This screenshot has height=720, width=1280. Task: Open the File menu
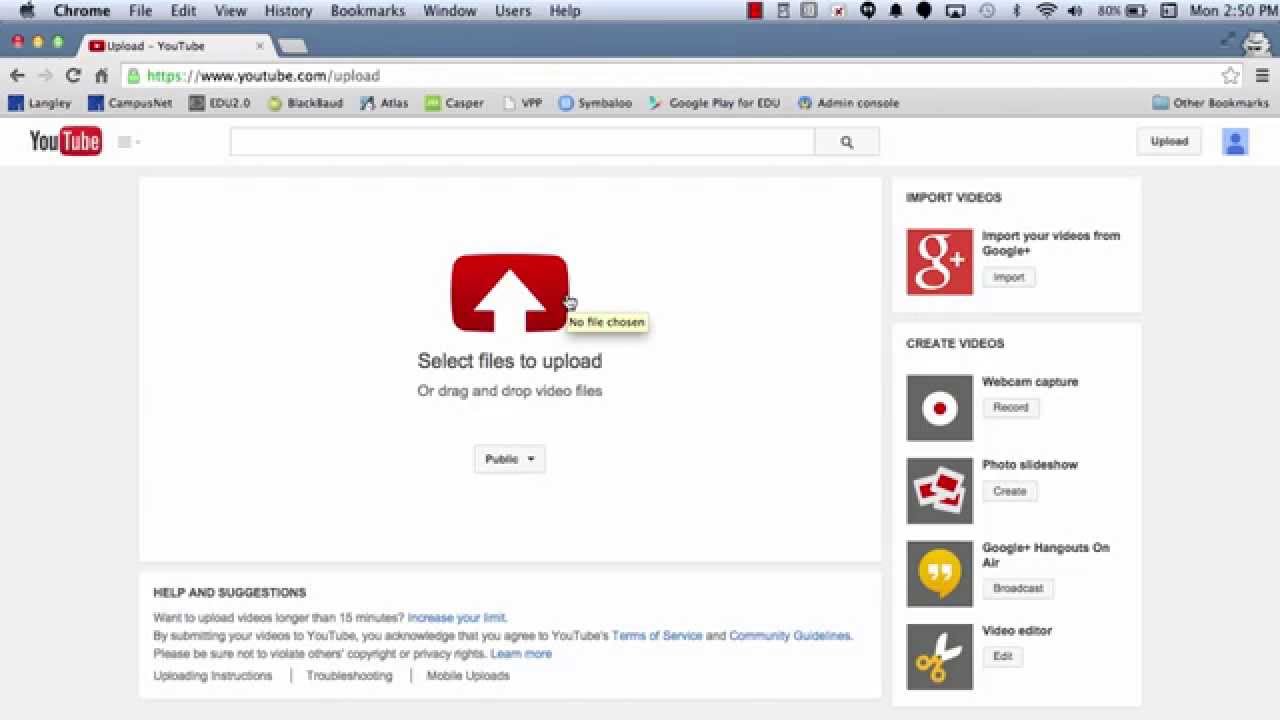[x=140, y=11]
